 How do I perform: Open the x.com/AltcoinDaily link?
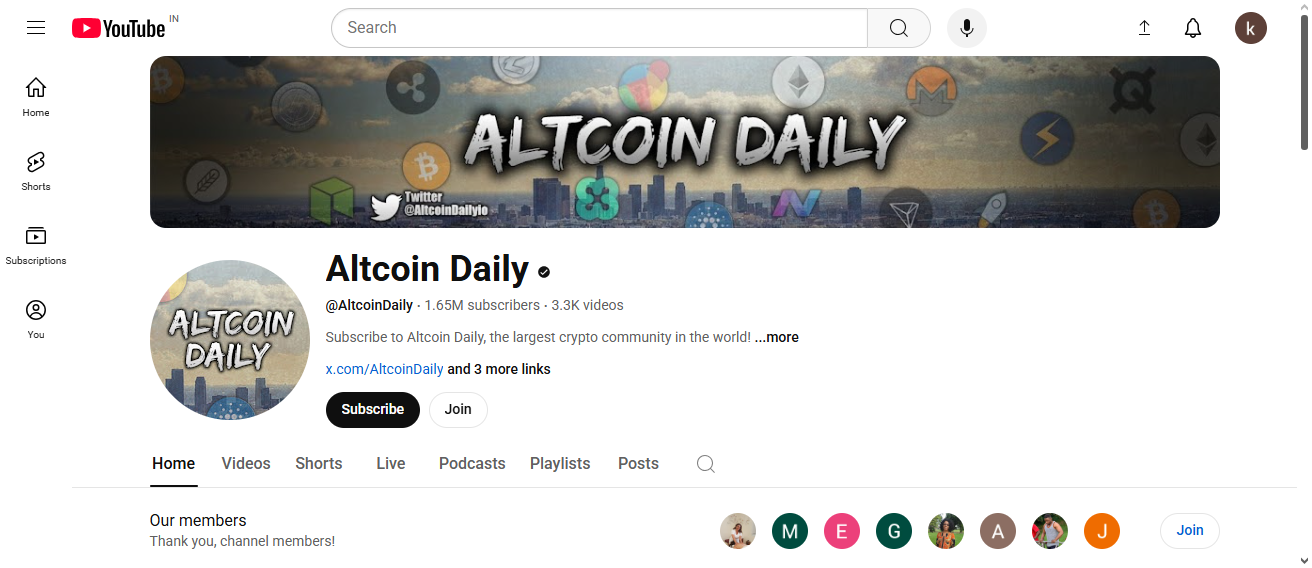[385, 369]
